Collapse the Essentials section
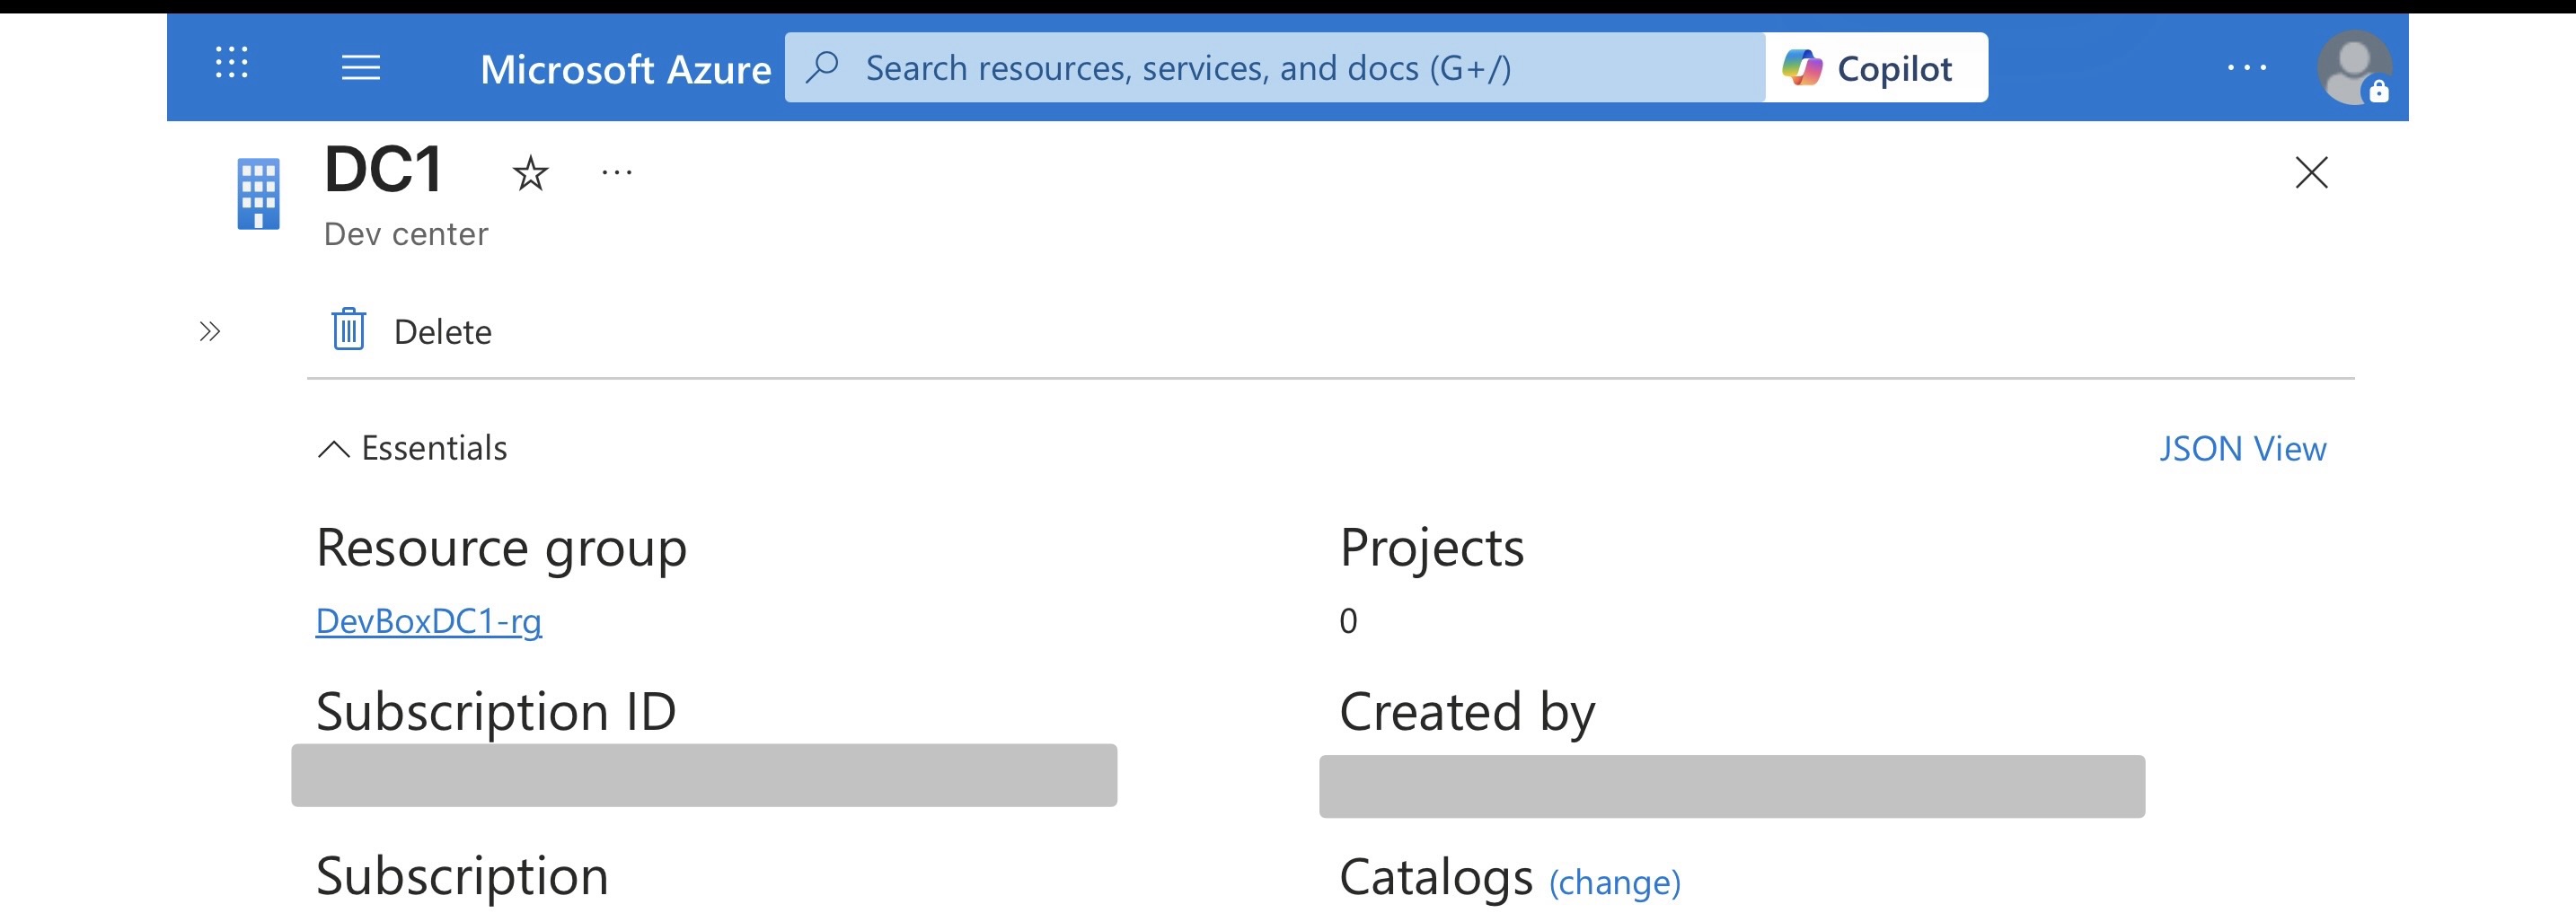This screenshot has height=913, width=2576. pyautogui.click(x=333, y=449)
